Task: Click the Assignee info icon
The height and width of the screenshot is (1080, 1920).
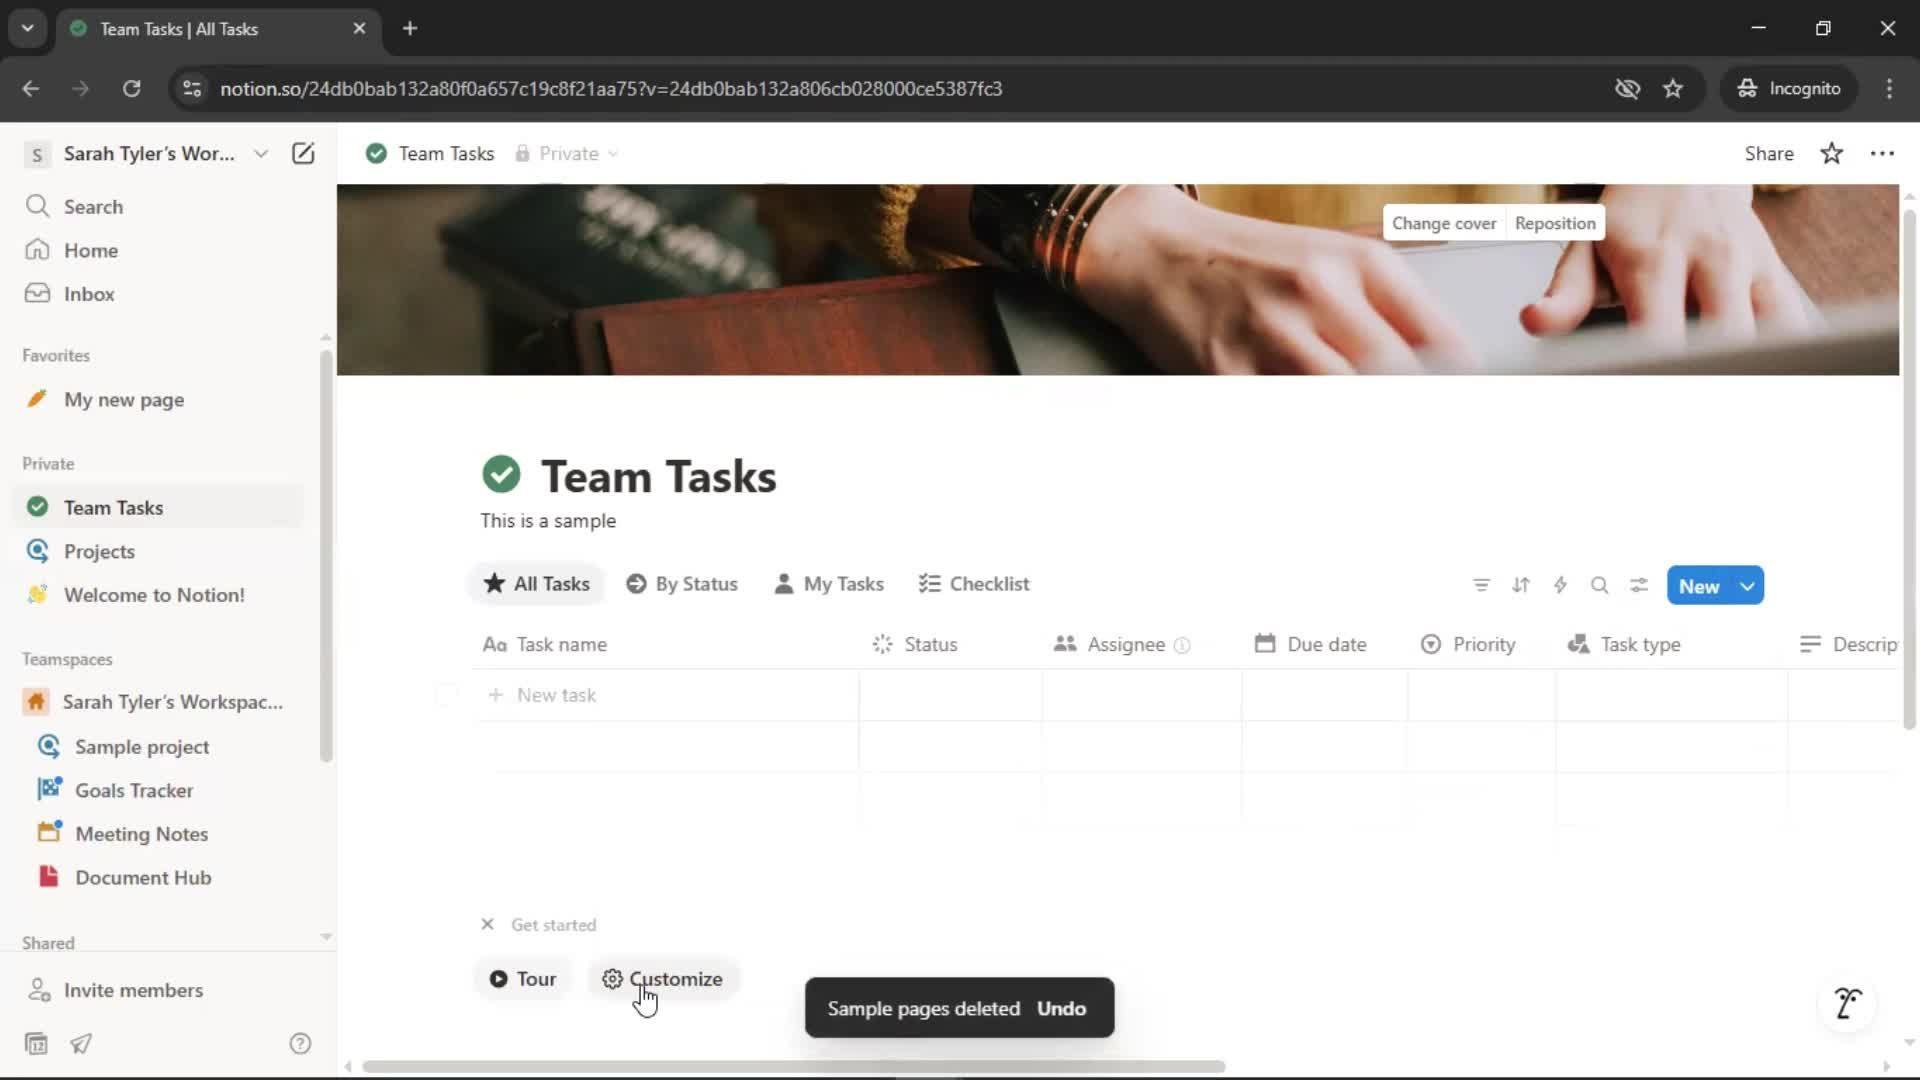Action: pyautogui.click(x=1182, y=645)
